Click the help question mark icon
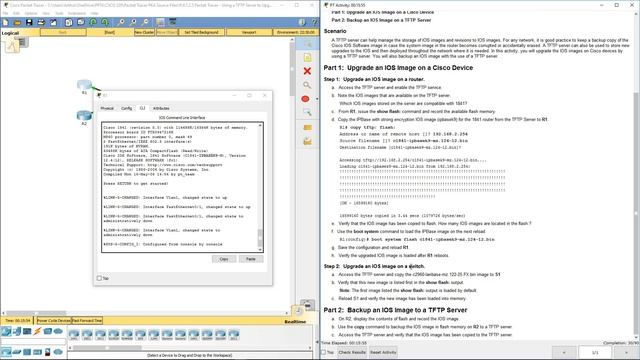 pyautogui.click(x=314, y=22)
